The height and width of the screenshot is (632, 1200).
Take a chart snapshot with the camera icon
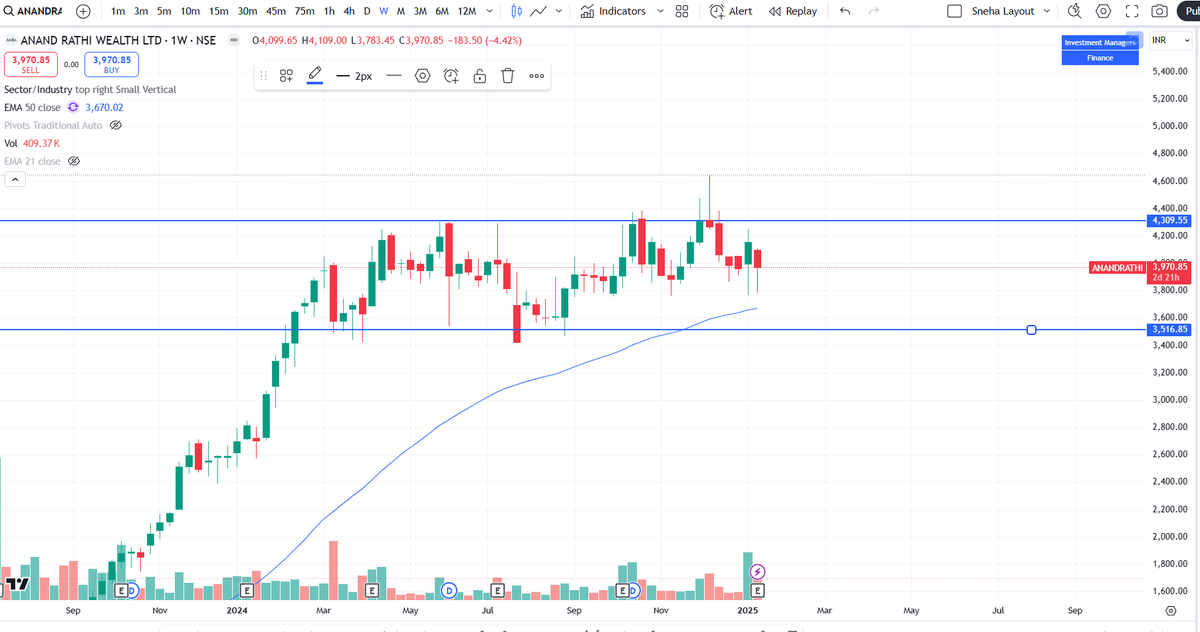[x=1159, y=11]
